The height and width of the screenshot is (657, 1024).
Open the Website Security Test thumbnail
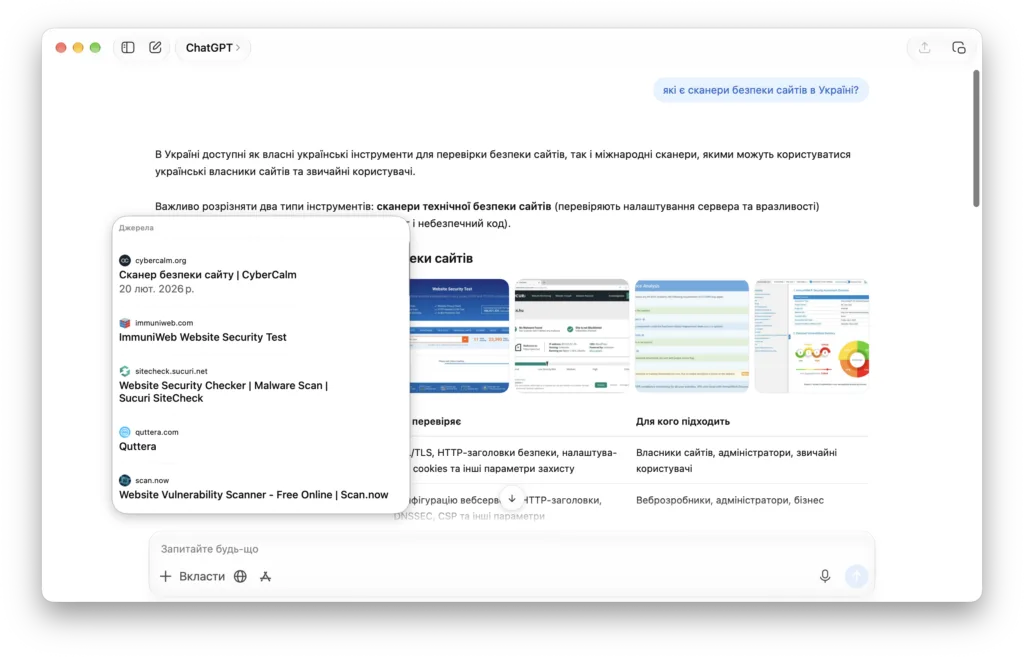point(459,336)
